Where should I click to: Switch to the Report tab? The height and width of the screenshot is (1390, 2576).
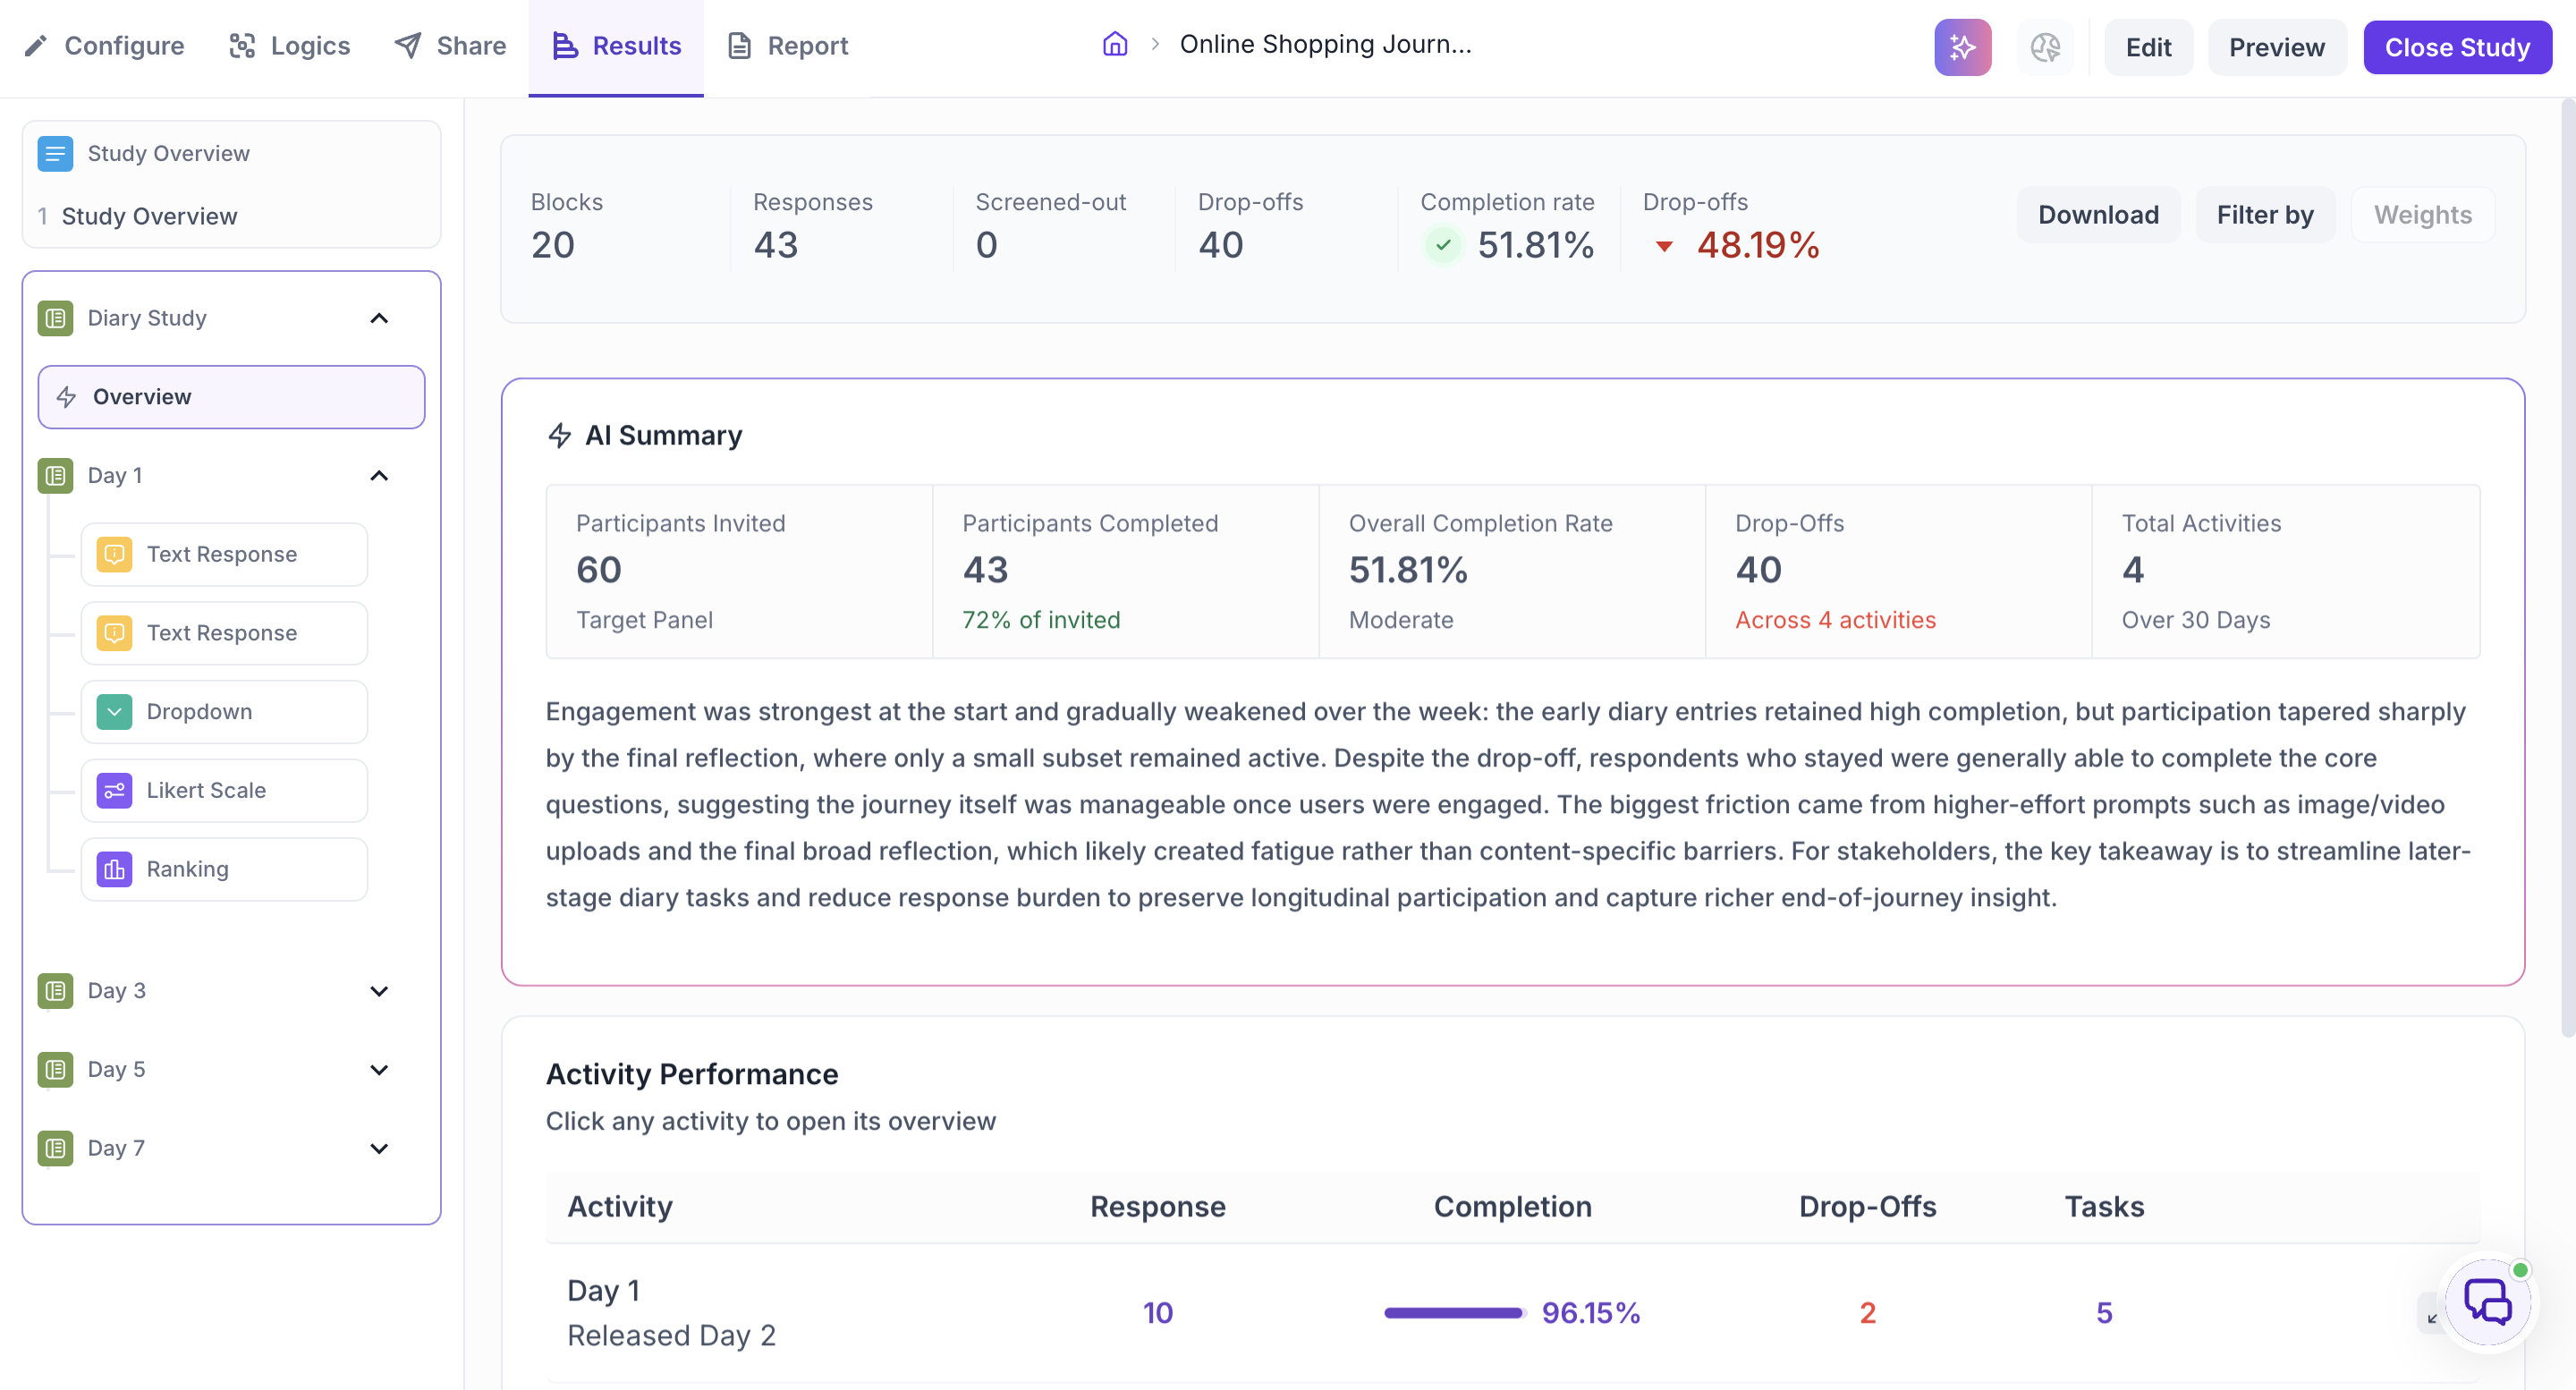[788, 46]
